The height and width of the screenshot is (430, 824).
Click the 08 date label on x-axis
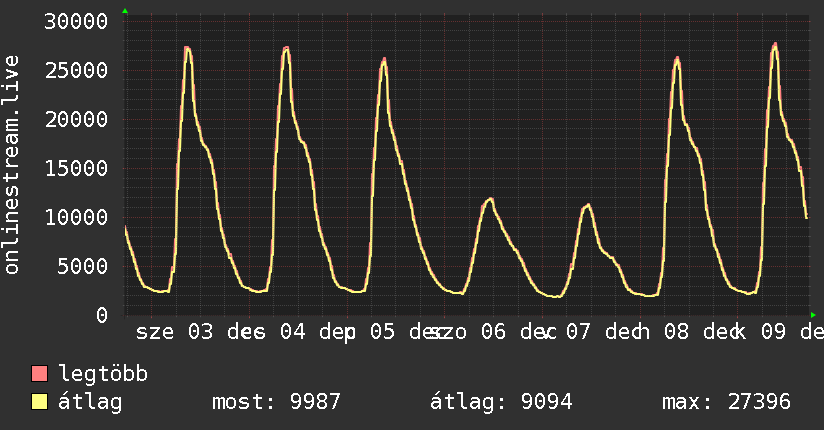point(676,332)
